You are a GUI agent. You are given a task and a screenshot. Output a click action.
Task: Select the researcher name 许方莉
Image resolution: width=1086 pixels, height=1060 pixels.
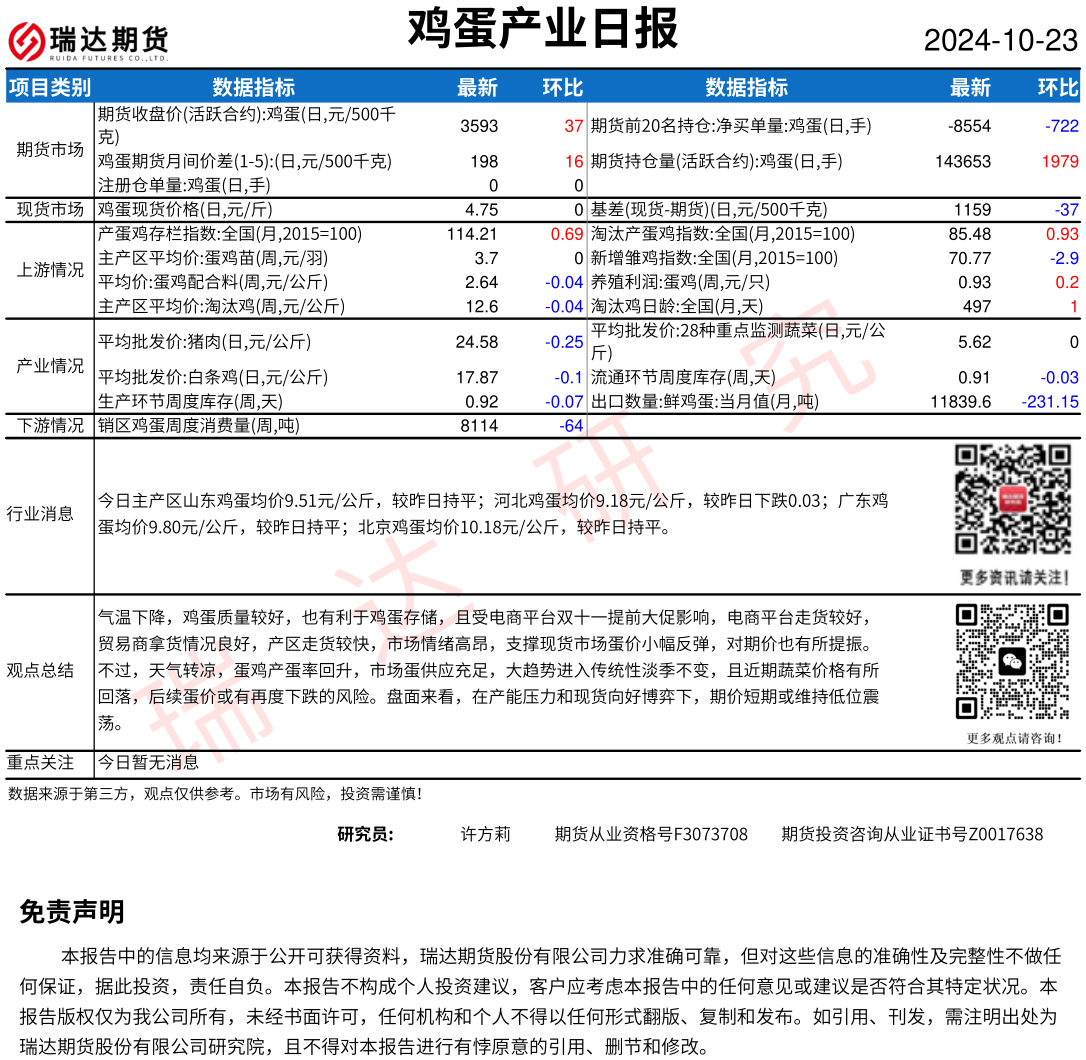[485, 834]
